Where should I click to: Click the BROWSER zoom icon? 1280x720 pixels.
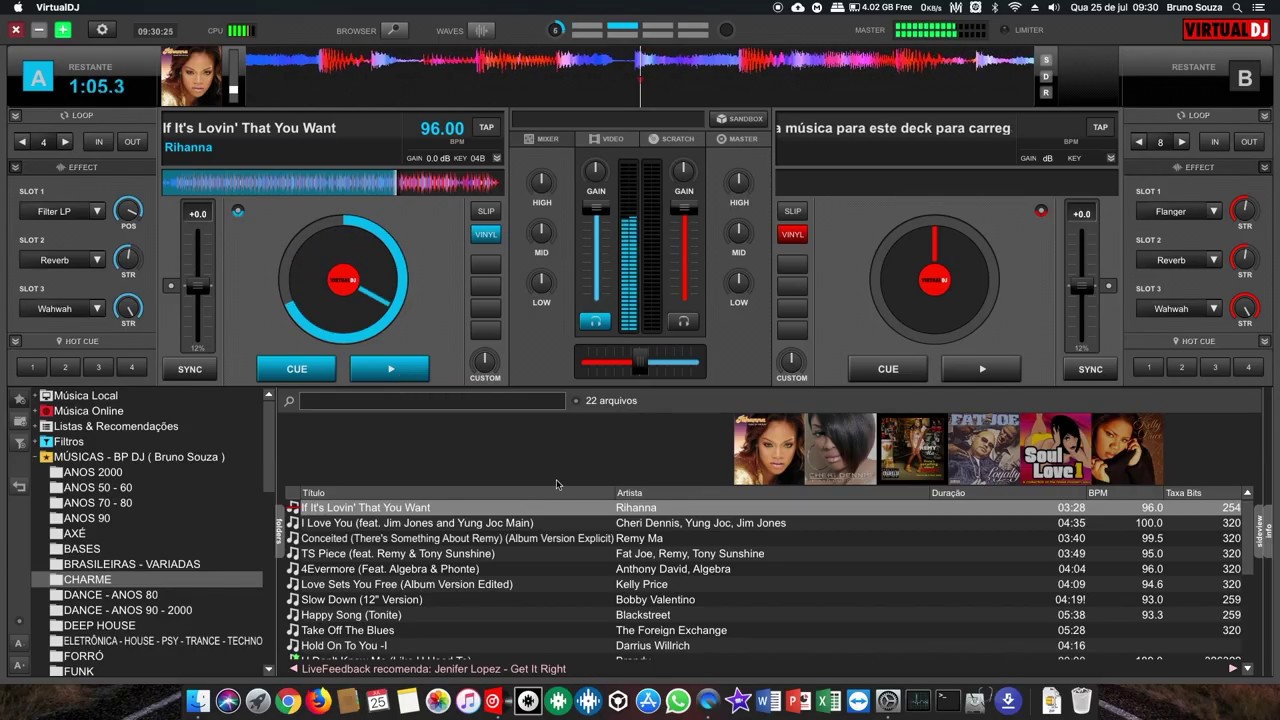(x=395, y=31)
